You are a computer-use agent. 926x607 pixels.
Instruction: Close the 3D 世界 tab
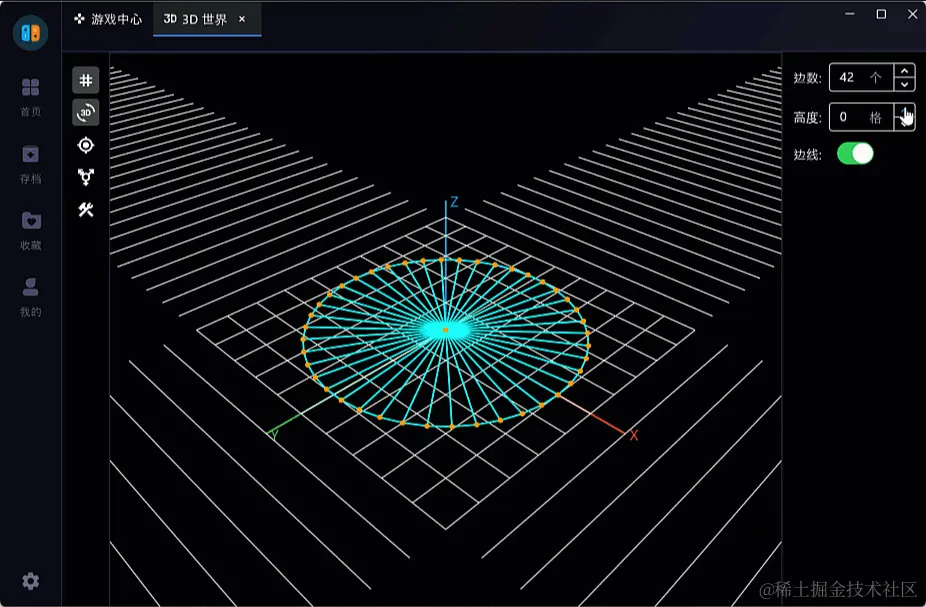[242, 19]
